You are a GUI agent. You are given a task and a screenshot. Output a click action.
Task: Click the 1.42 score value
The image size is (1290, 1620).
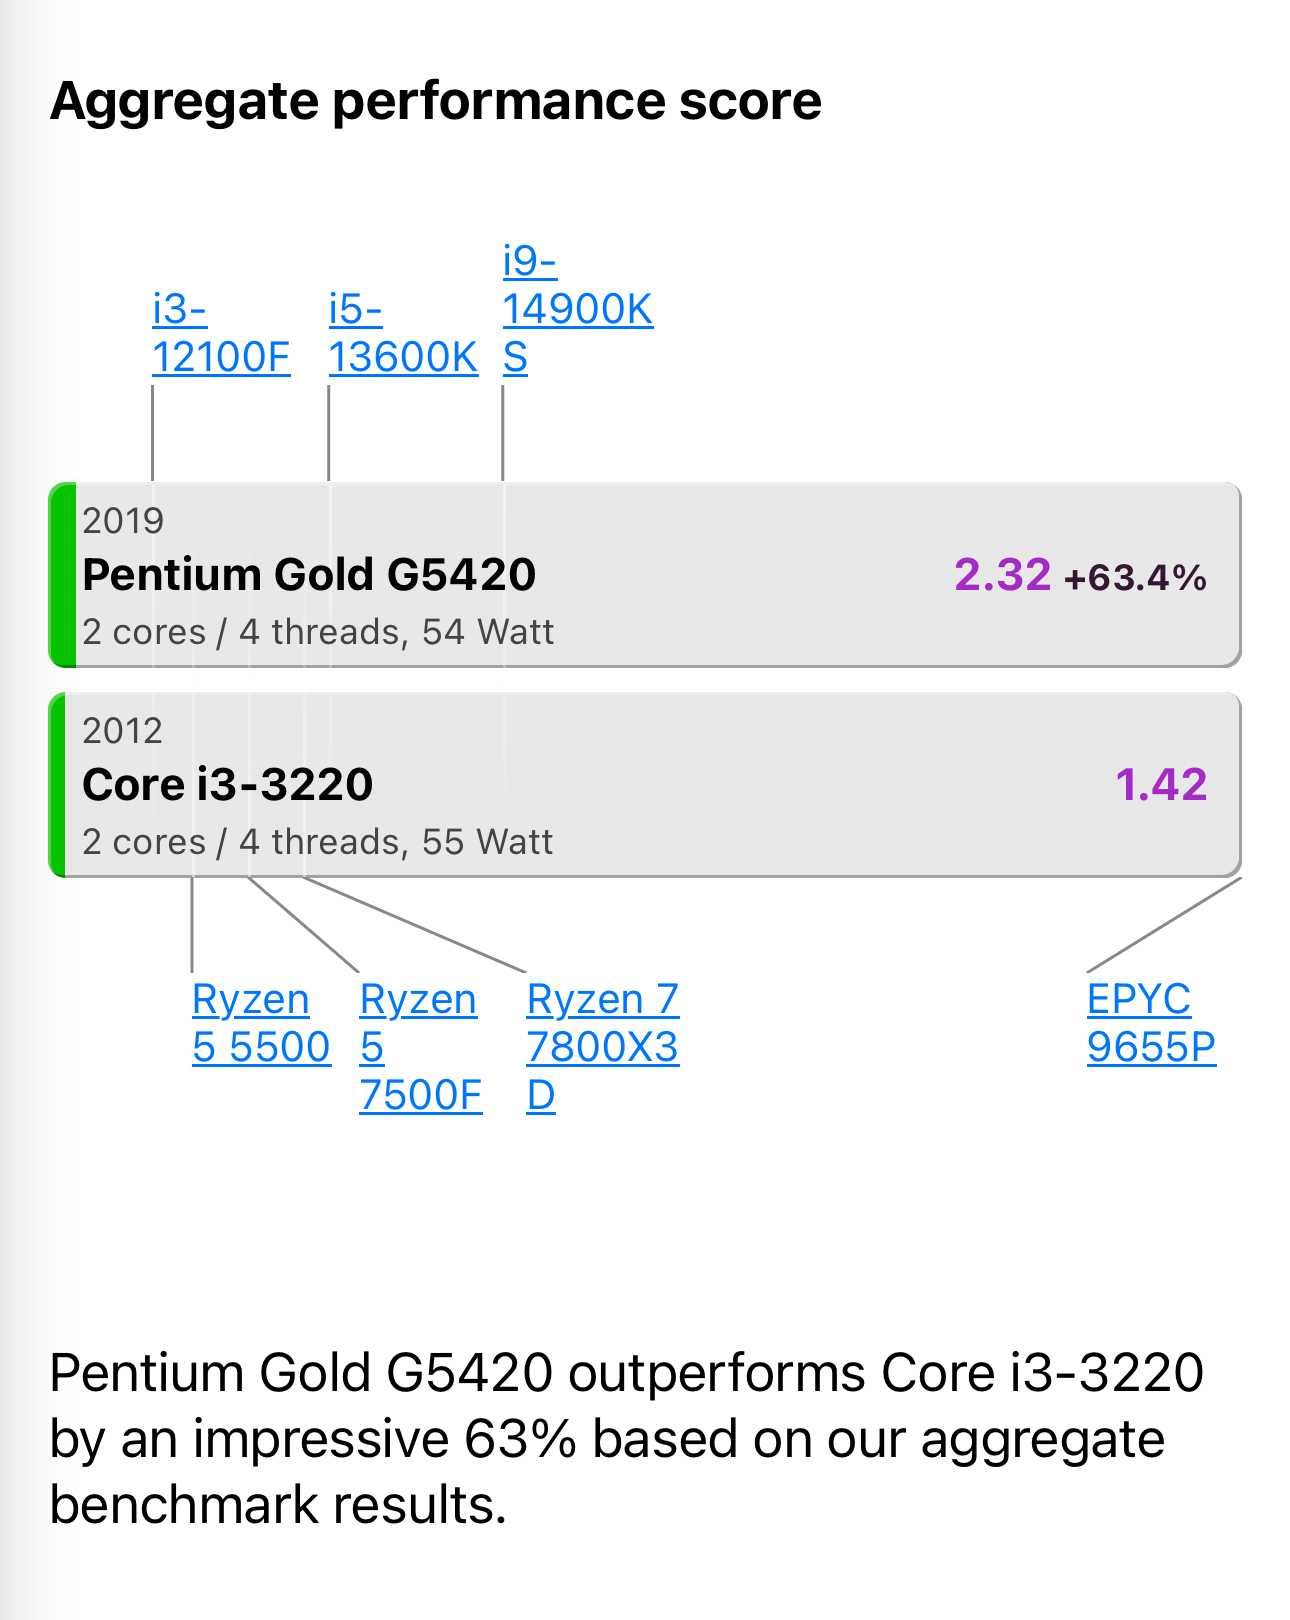click(x=1161, y=785)
